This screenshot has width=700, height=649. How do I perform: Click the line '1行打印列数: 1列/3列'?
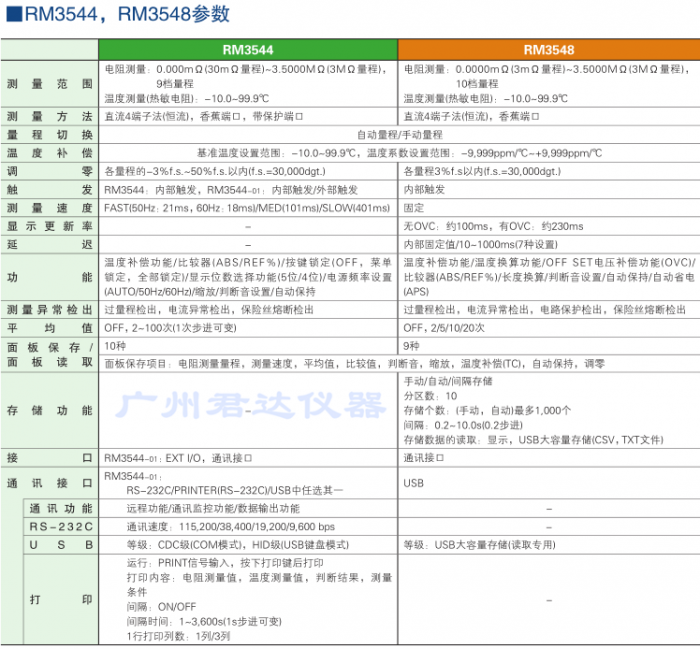pyautogui.click(x=179, y=637)
